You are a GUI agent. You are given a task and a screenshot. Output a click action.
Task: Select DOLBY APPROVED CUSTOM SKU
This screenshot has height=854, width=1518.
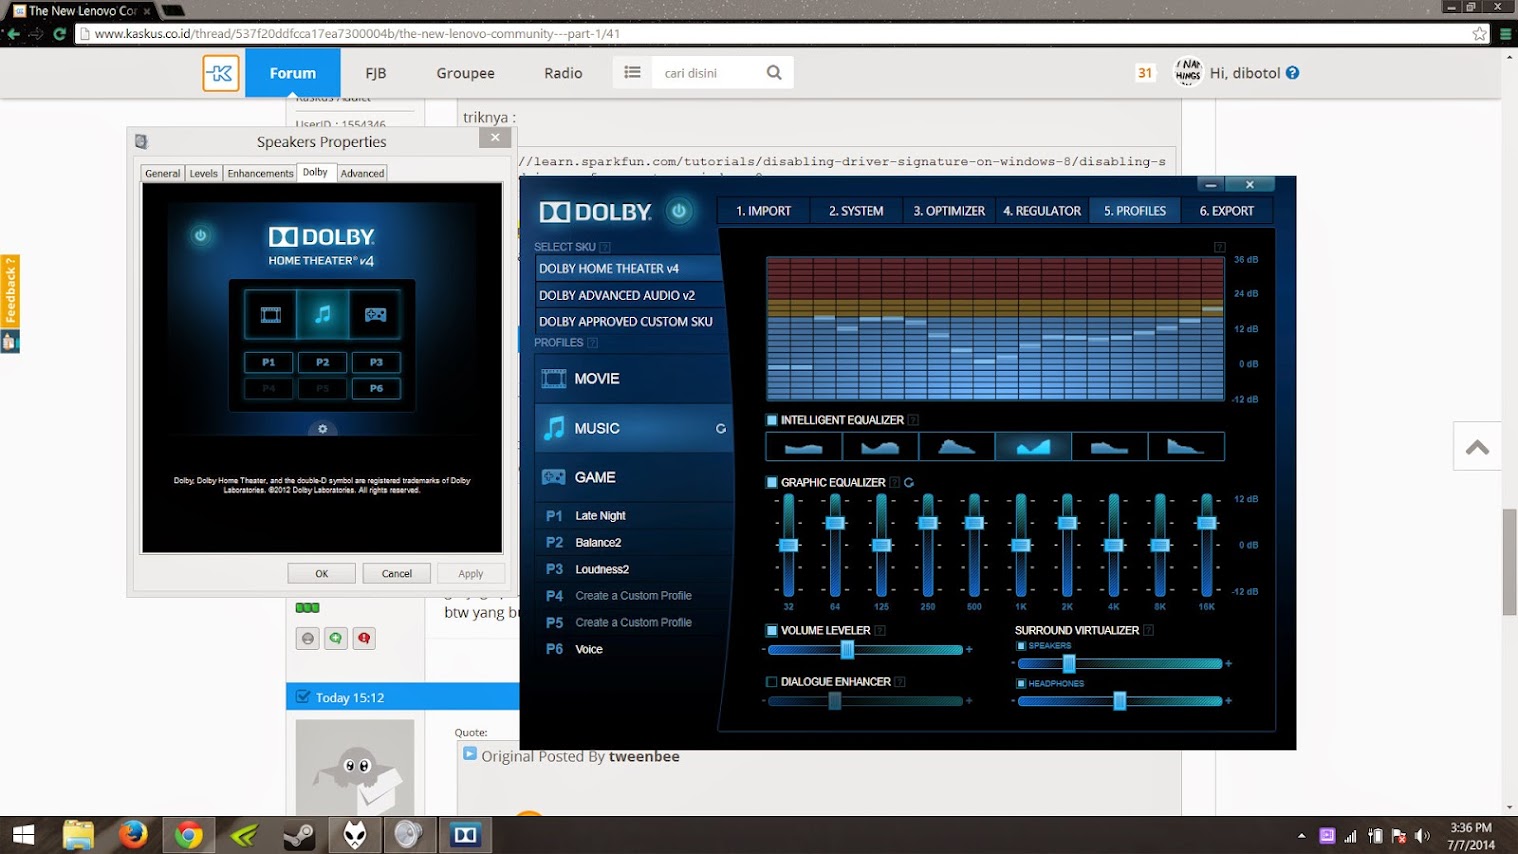(628, 321)
